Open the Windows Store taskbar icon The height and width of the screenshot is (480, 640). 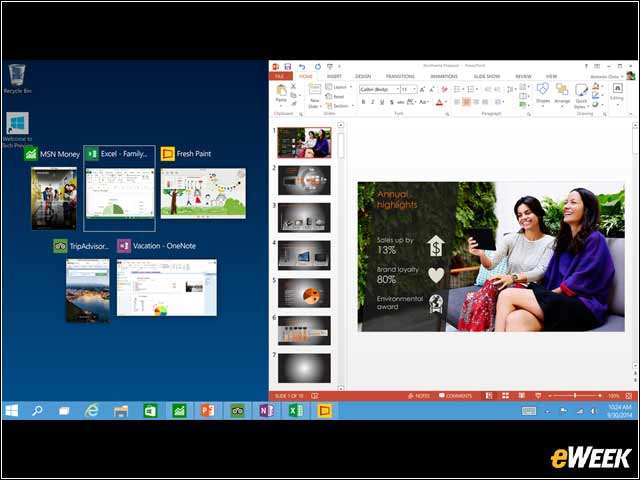[150, 411]
